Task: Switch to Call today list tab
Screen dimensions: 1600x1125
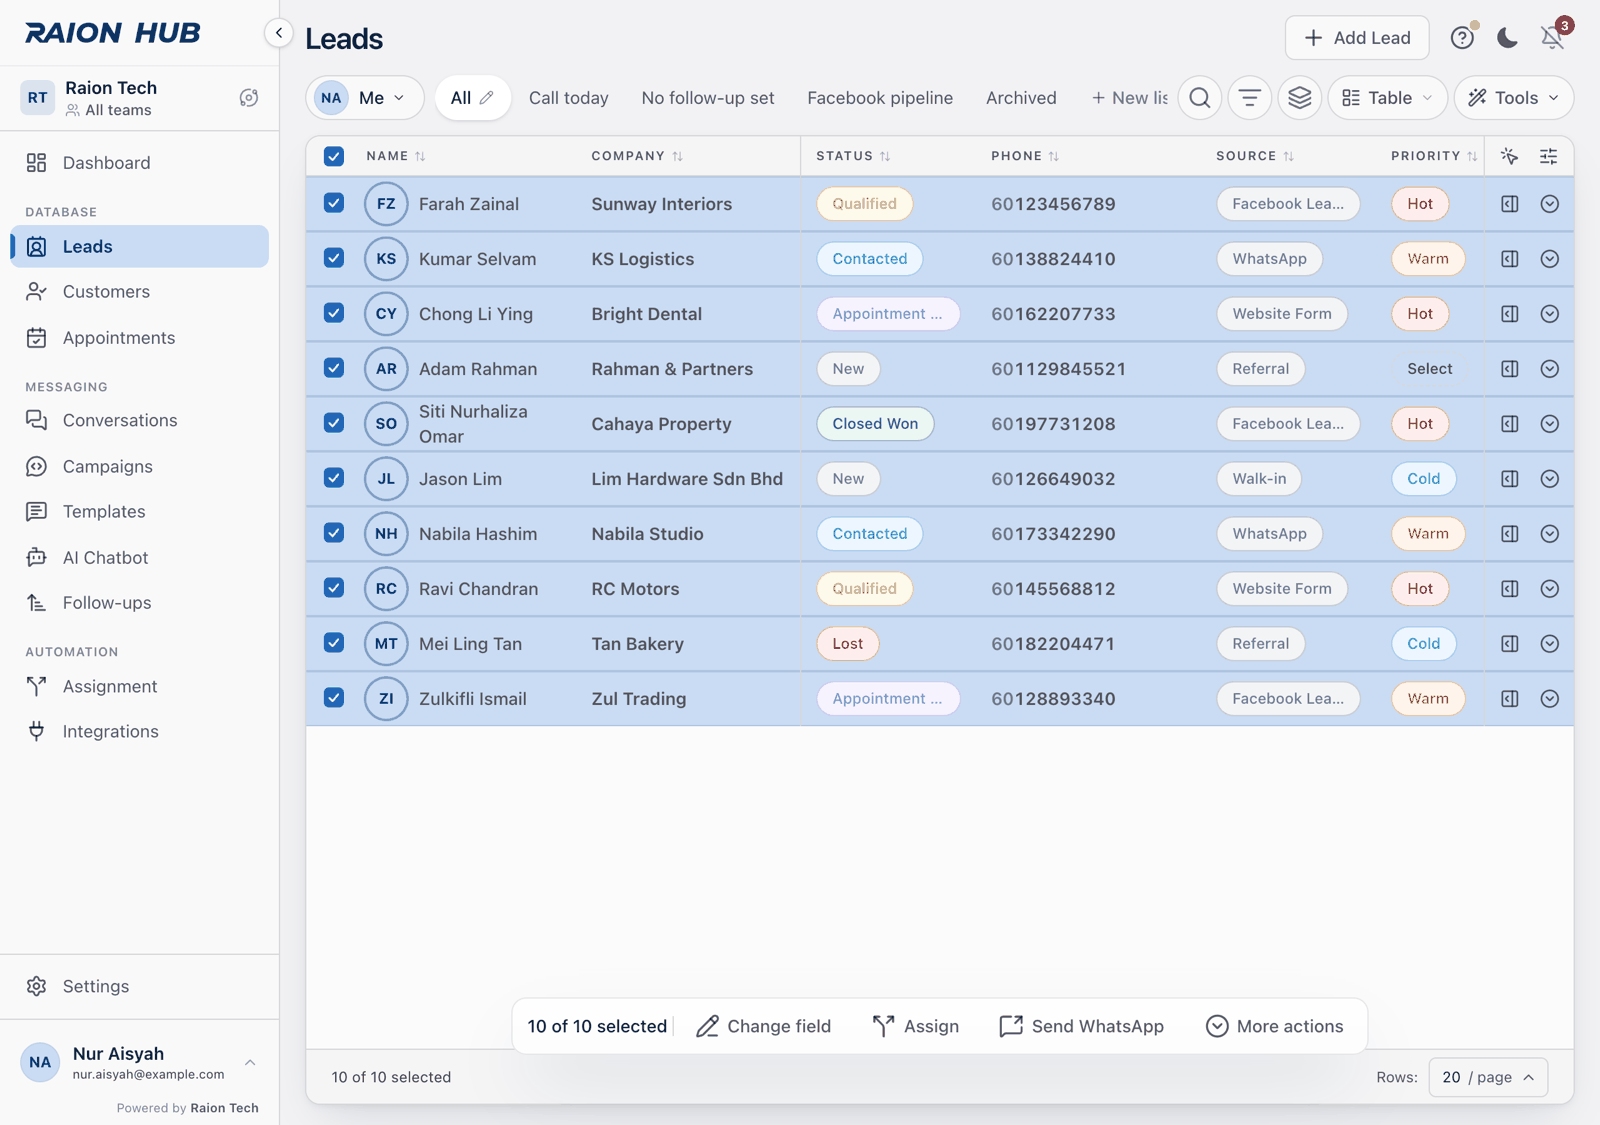Action: pos(568,98)
